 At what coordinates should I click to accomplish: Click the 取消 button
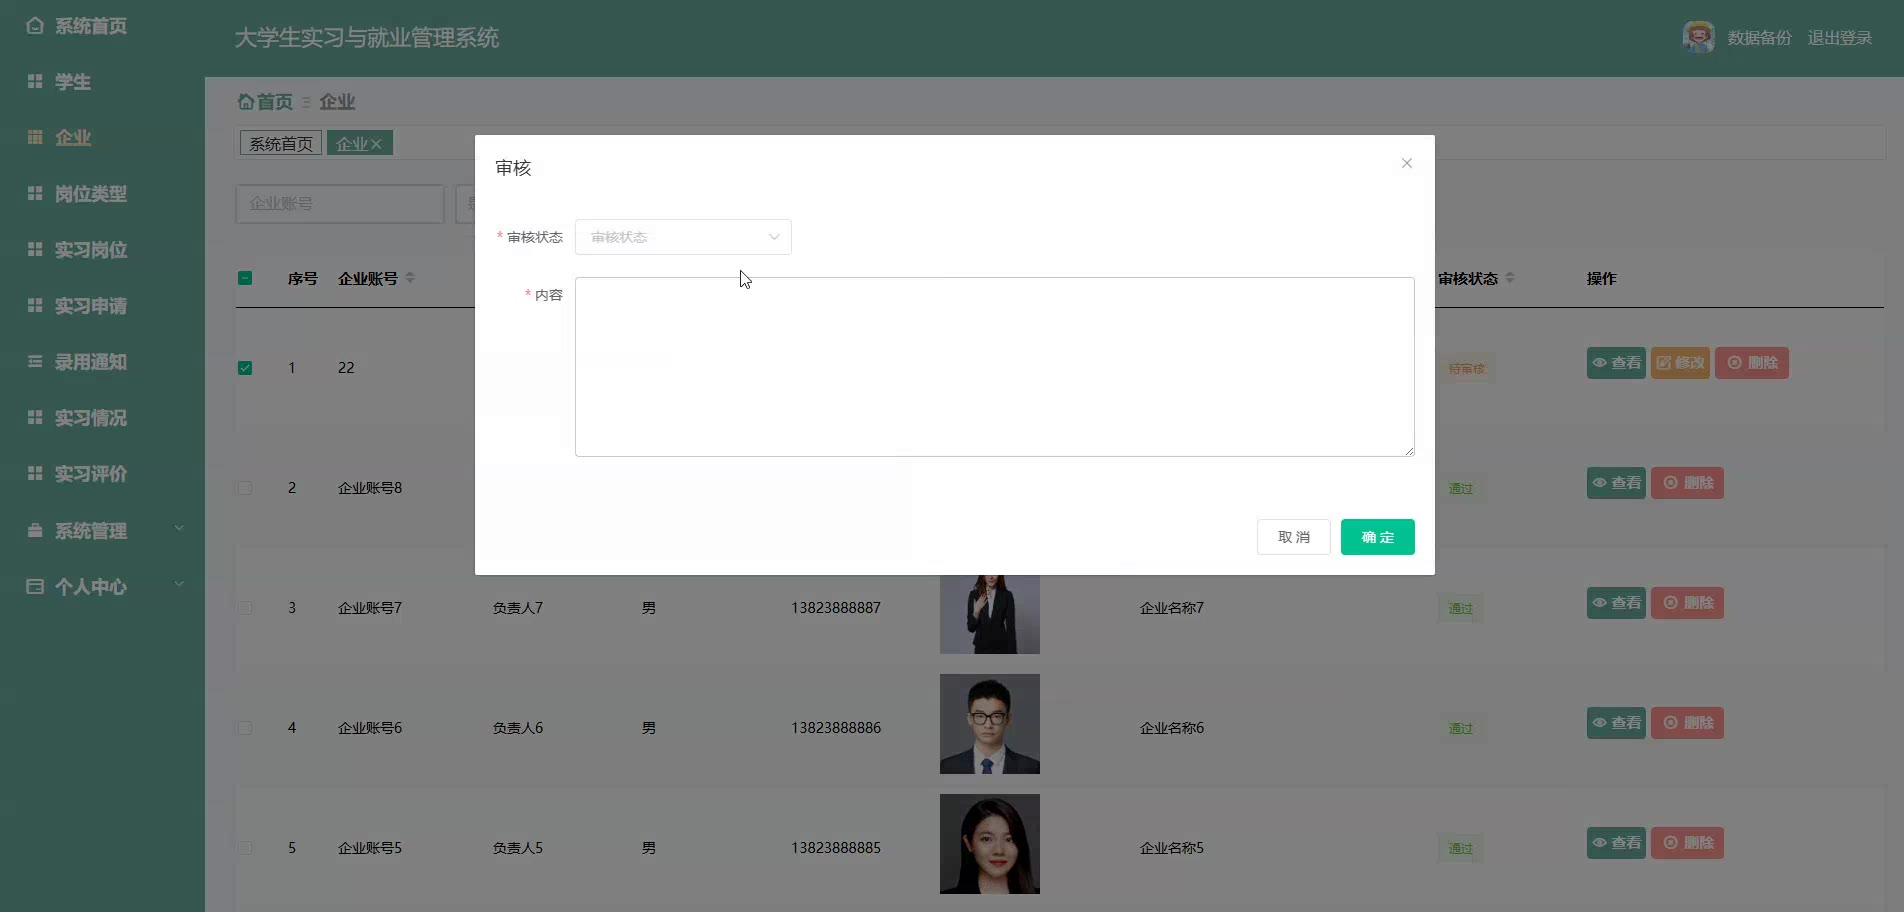tap(1293, 537)
